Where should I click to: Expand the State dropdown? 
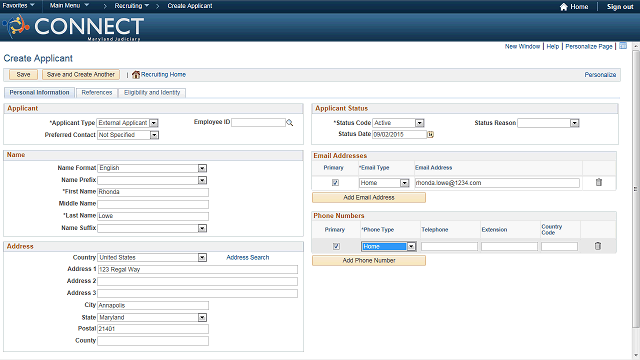coord(202,318)
